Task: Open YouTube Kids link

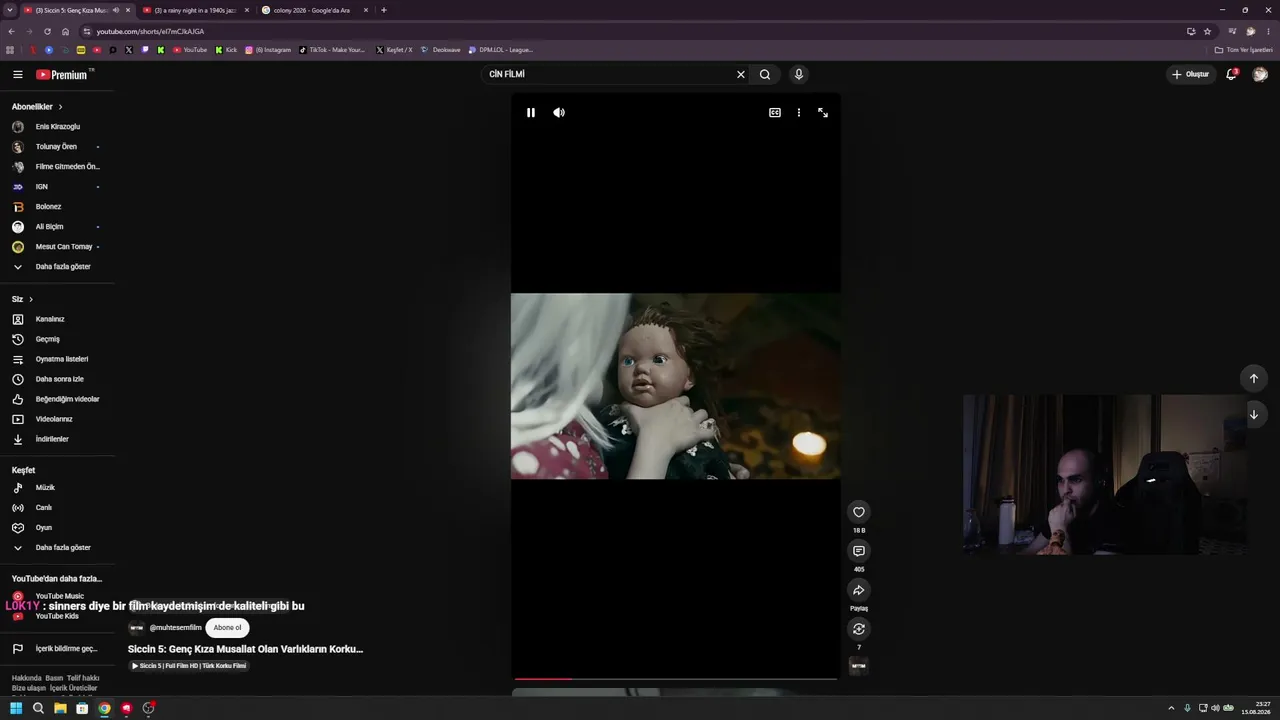Action: 57,616
